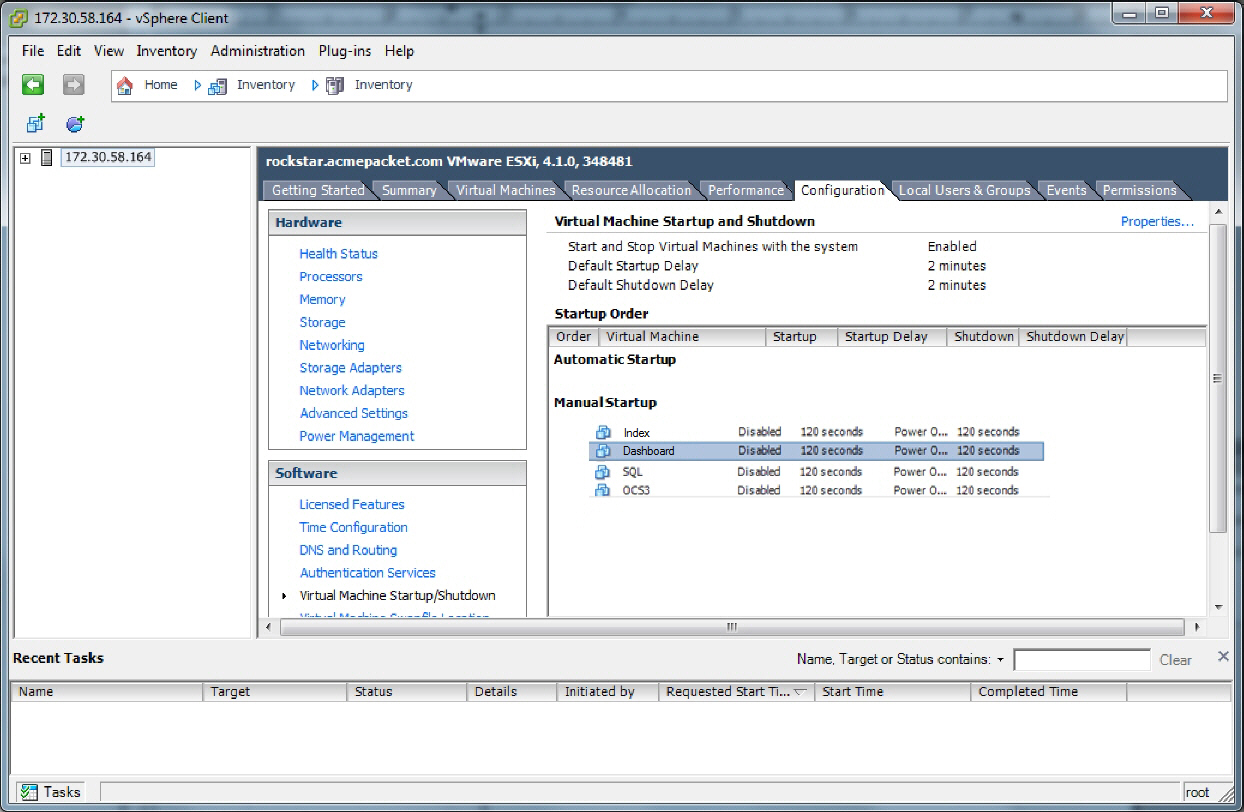Viewport: 1244px width, 812px height.
Task: Click the arrow after the first Inventory breadcrumb
Action: 315,85
